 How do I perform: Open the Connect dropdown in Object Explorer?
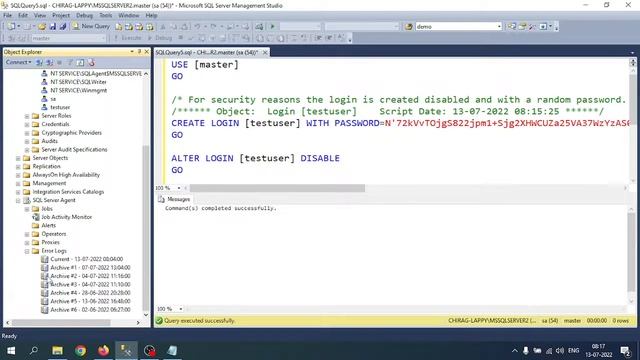(18, 62)
